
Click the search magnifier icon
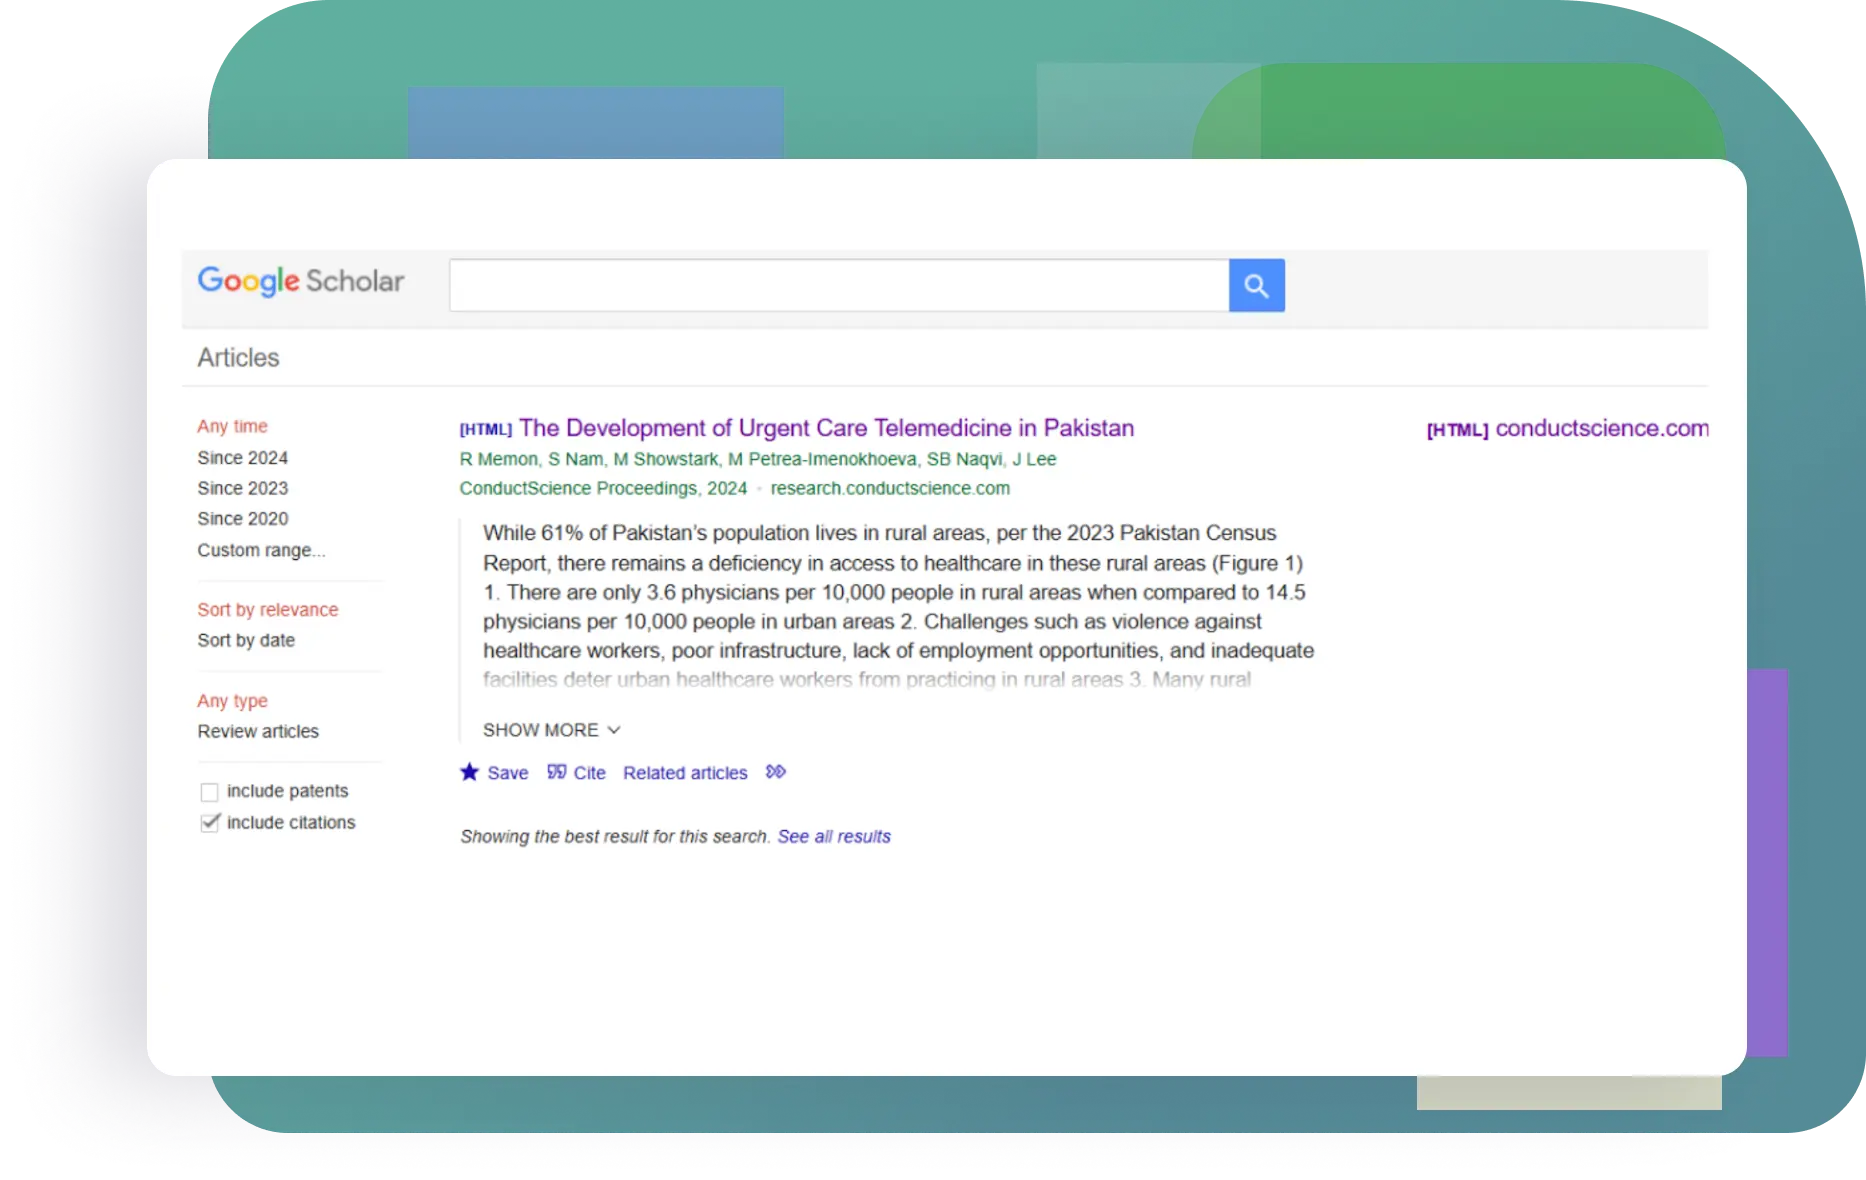pyautogui.click(x=1256, y=285)
